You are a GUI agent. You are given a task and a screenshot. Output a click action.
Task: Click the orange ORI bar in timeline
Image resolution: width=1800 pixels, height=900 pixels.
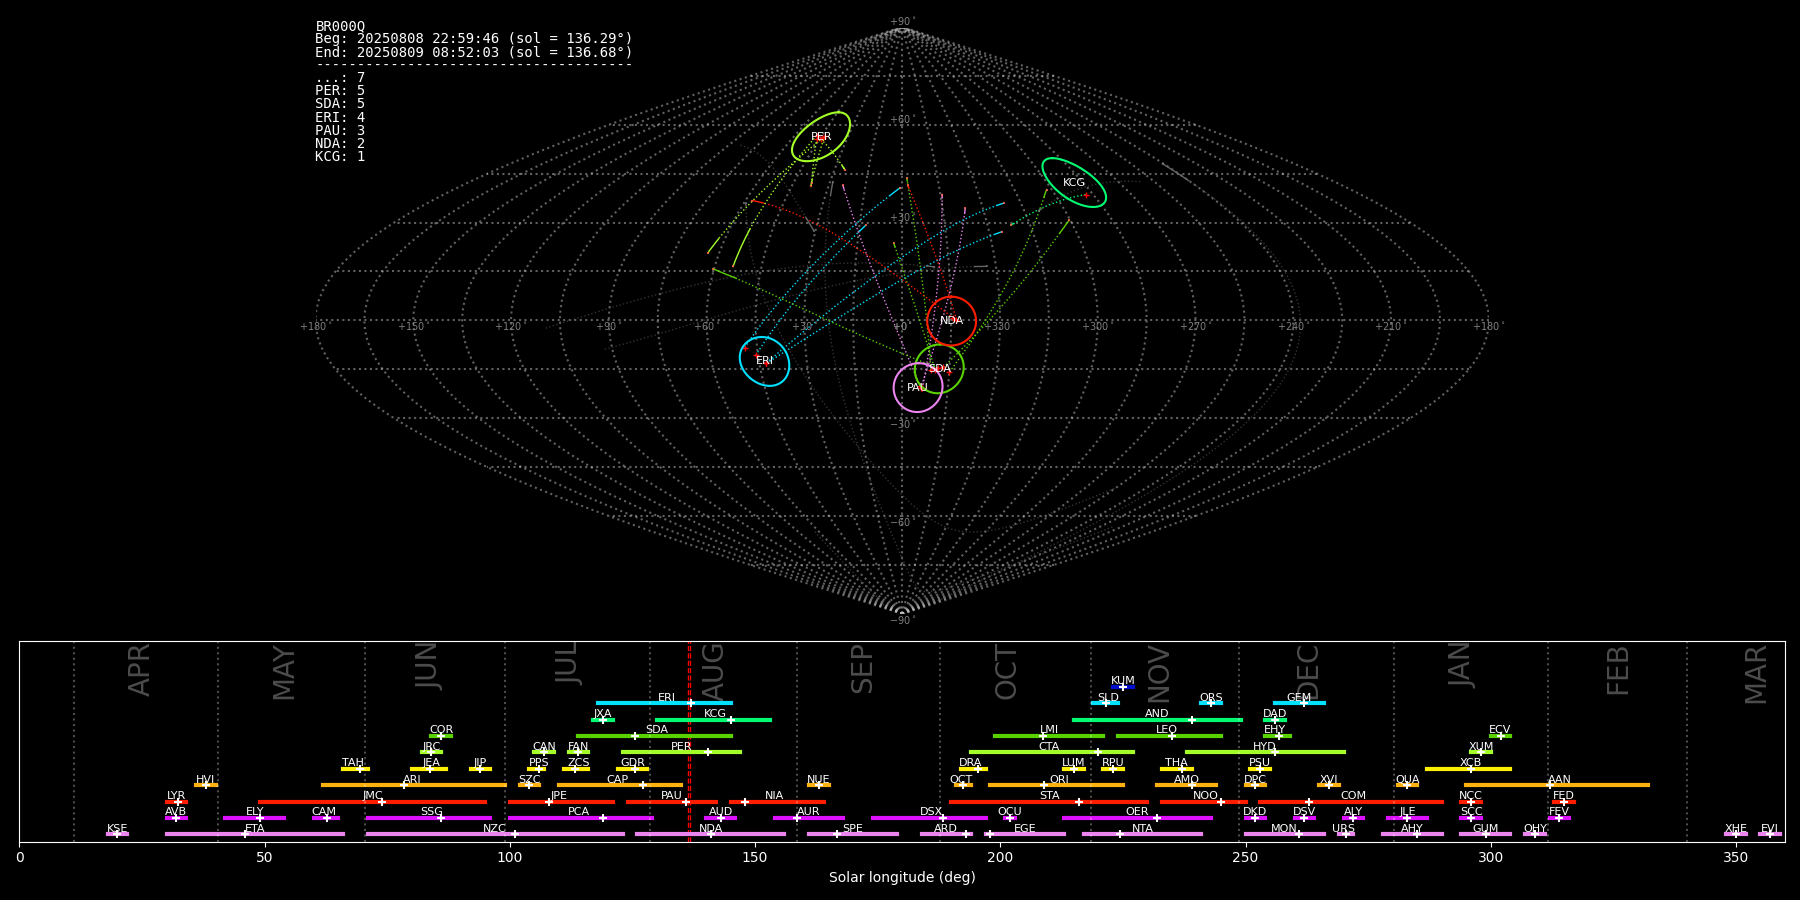(x=1056, y=785)
